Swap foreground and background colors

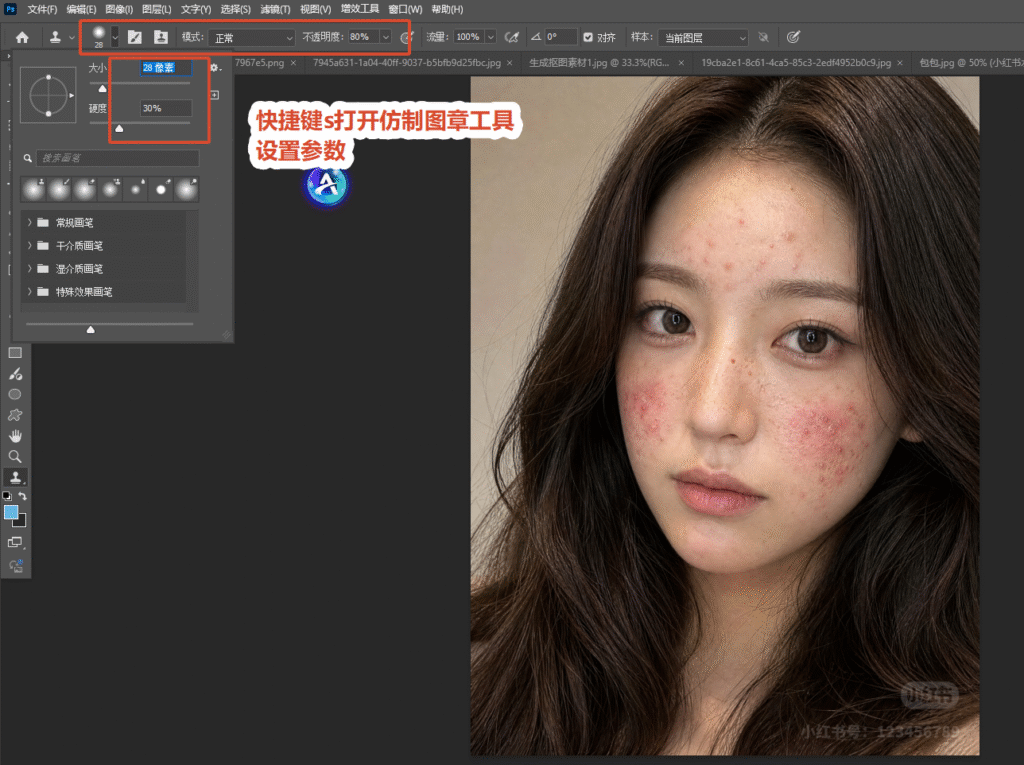[22, 496]
